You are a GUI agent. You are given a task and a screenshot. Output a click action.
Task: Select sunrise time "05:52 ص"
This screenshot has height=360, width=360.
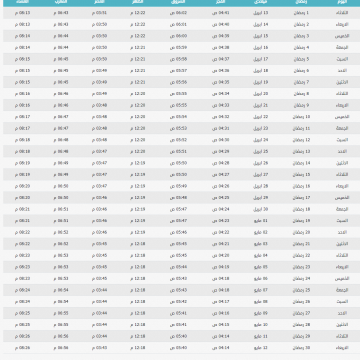coord(178,140)
